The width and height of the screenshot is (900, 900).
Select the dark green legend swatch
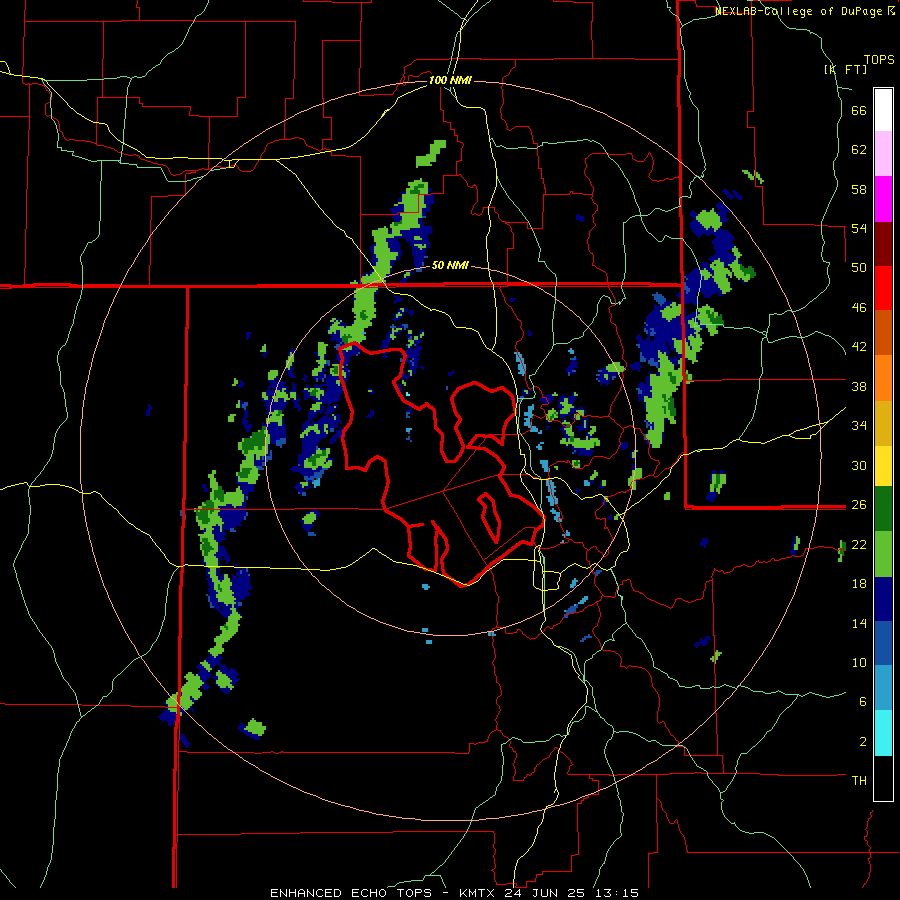(x=883, y=509)
